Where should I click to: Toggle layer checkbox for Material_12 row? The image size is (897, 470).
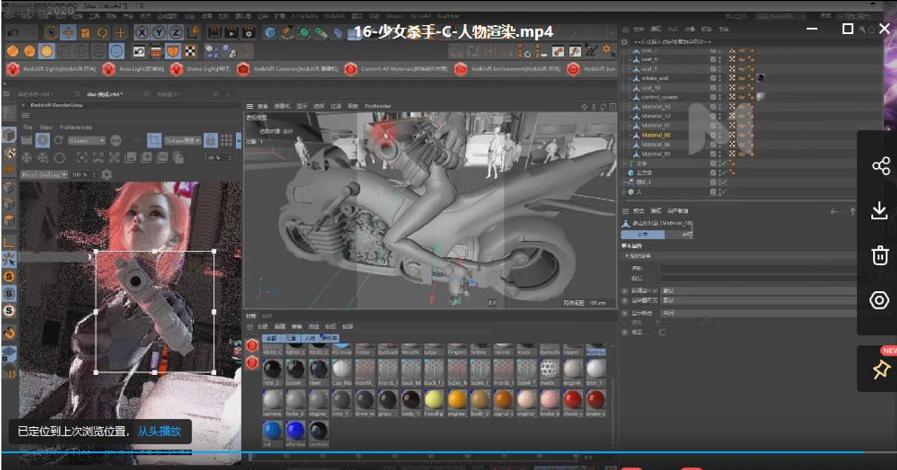(713, 116)
